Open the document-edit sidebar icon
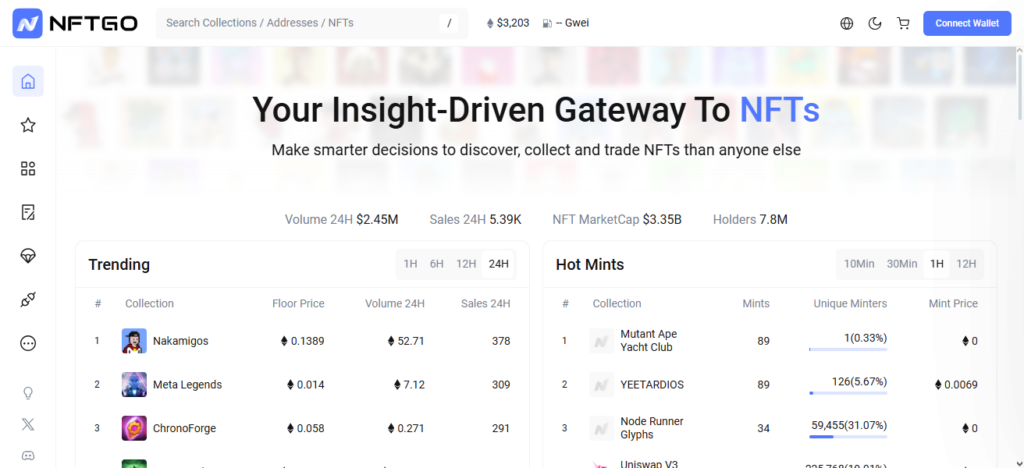 [28, 212]
